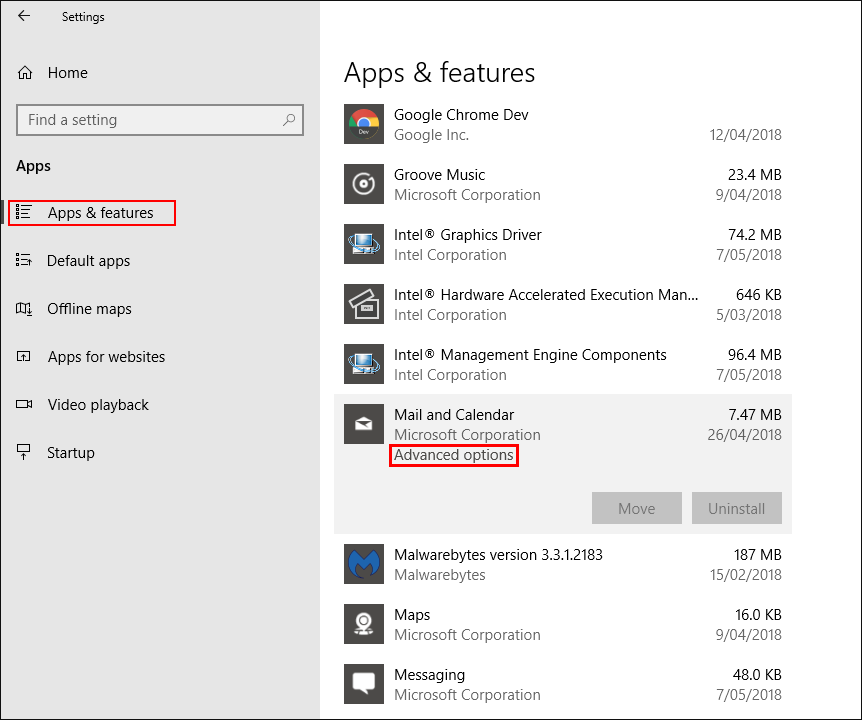The width and height of the screenshot is (862, 720).
Task: Click the 7.47 MB size value
Action: 755,414
